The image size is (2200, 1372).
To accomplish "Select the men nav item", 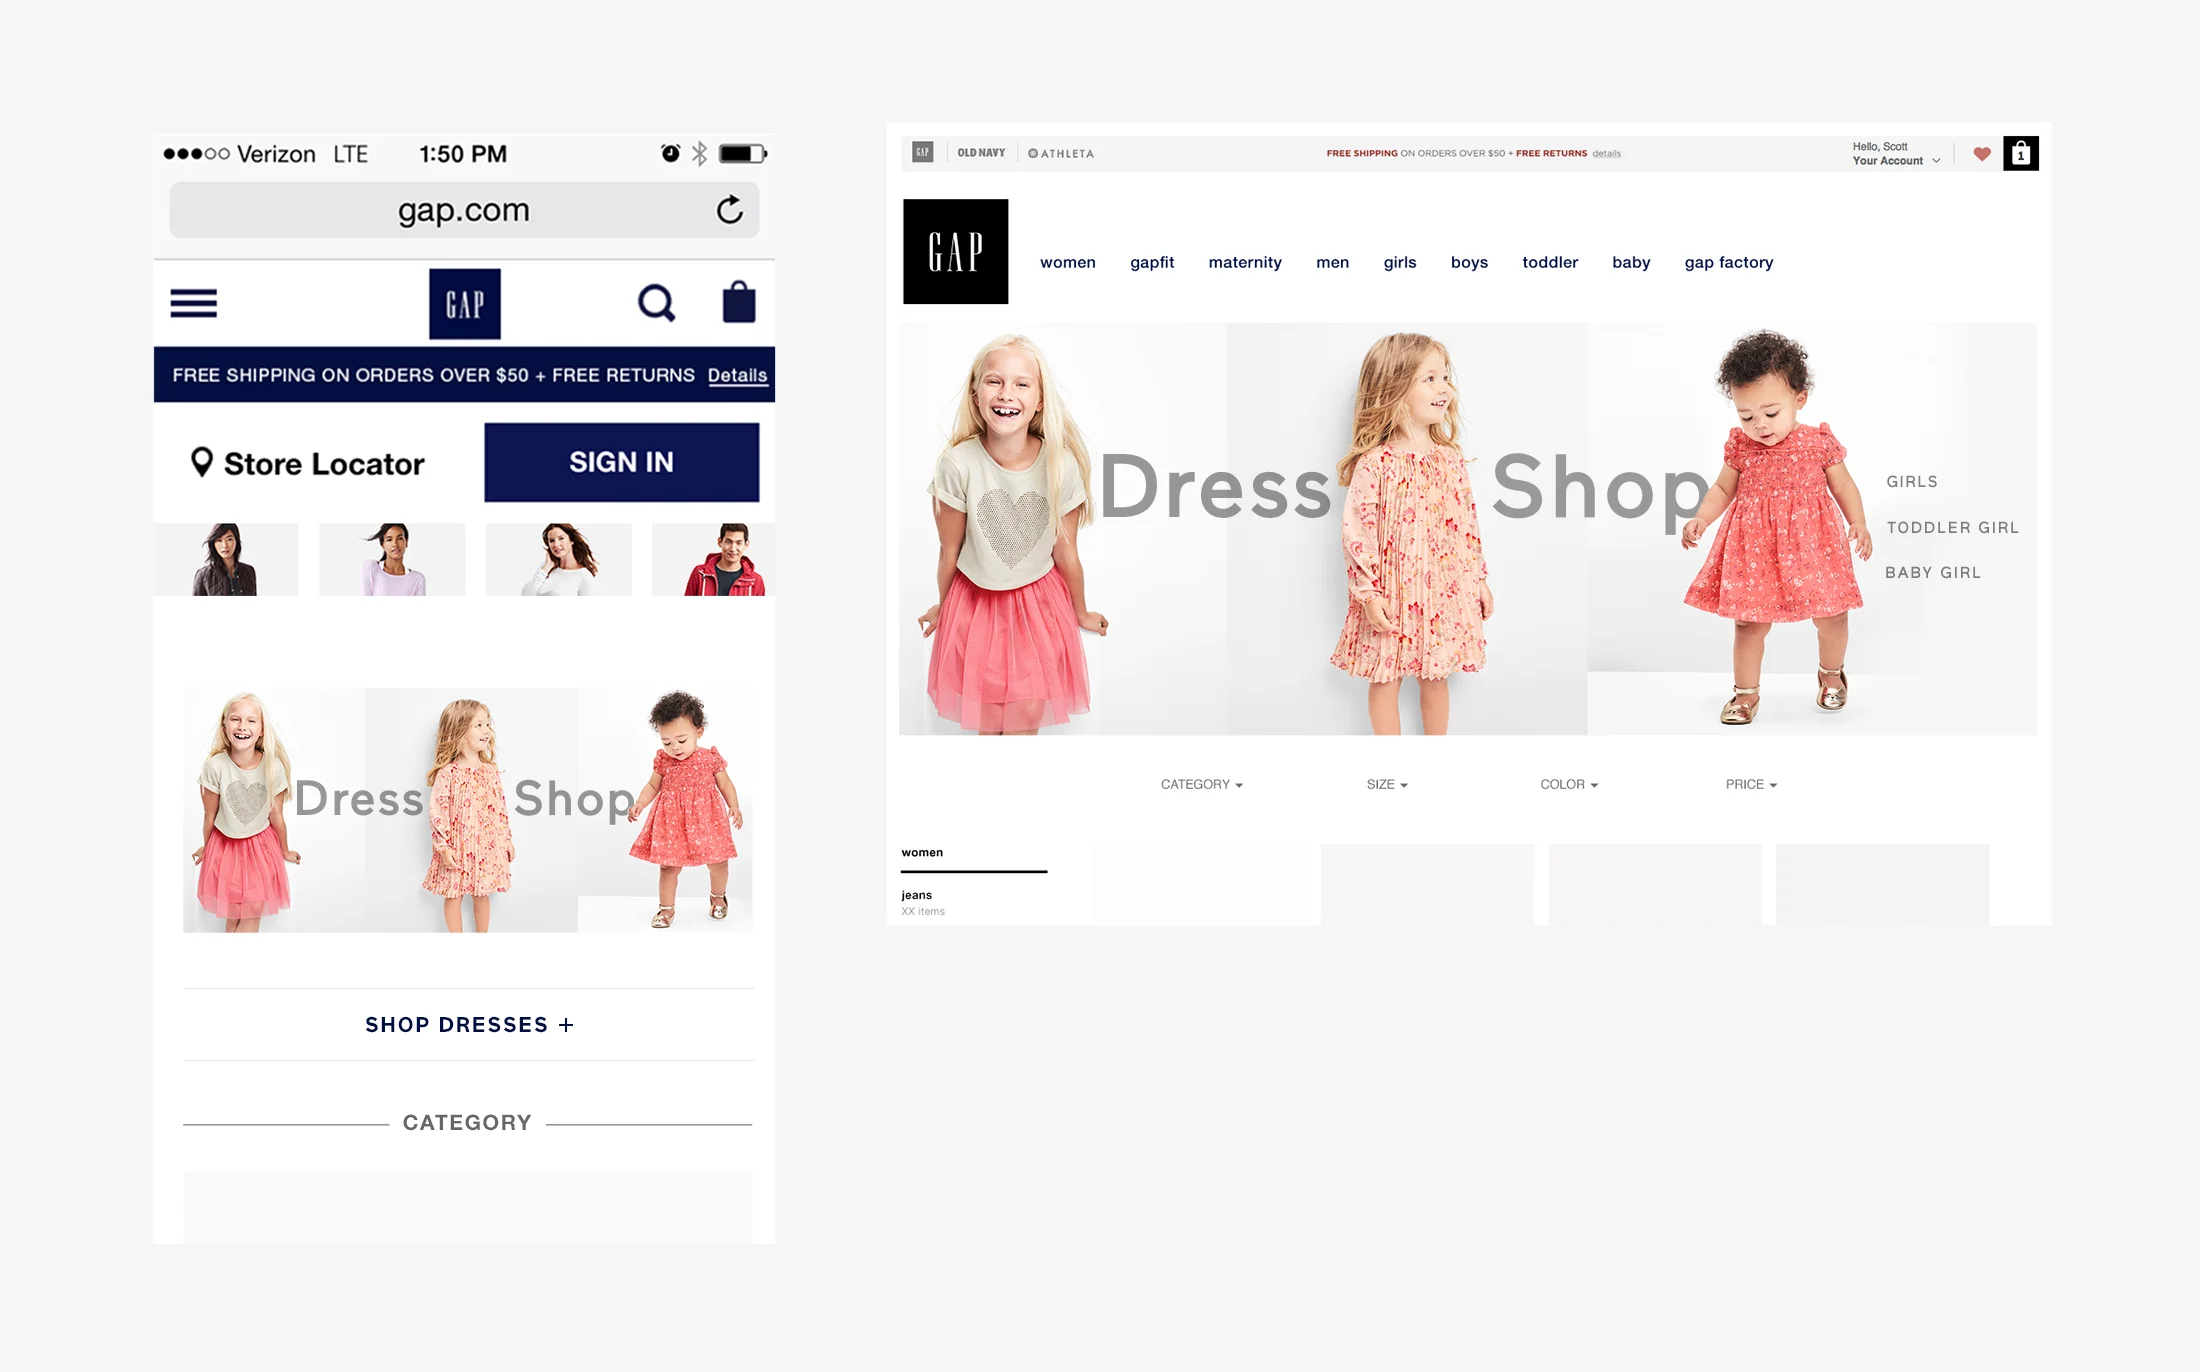I will [1332, 262].
